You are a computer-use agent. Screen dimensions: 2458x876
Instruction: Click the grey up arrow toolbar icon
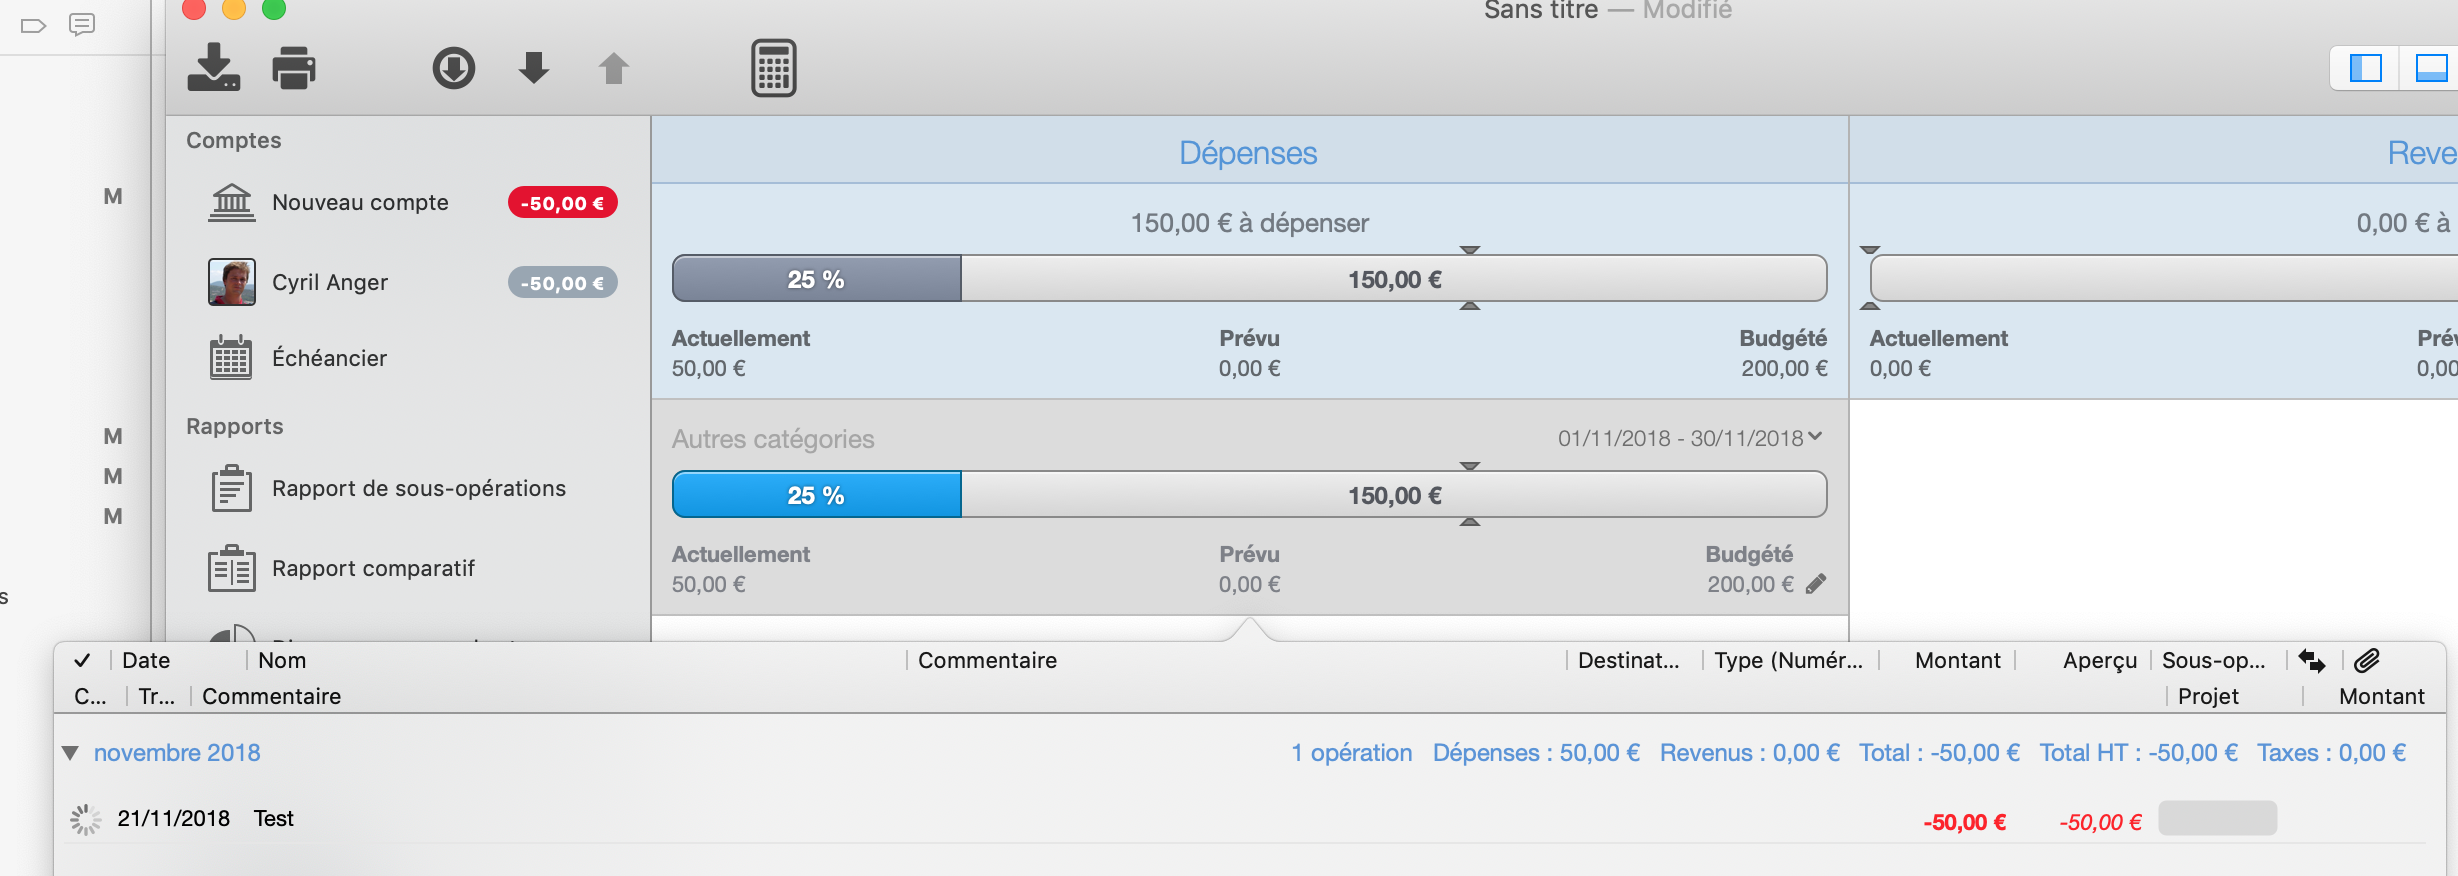[614, 68]
